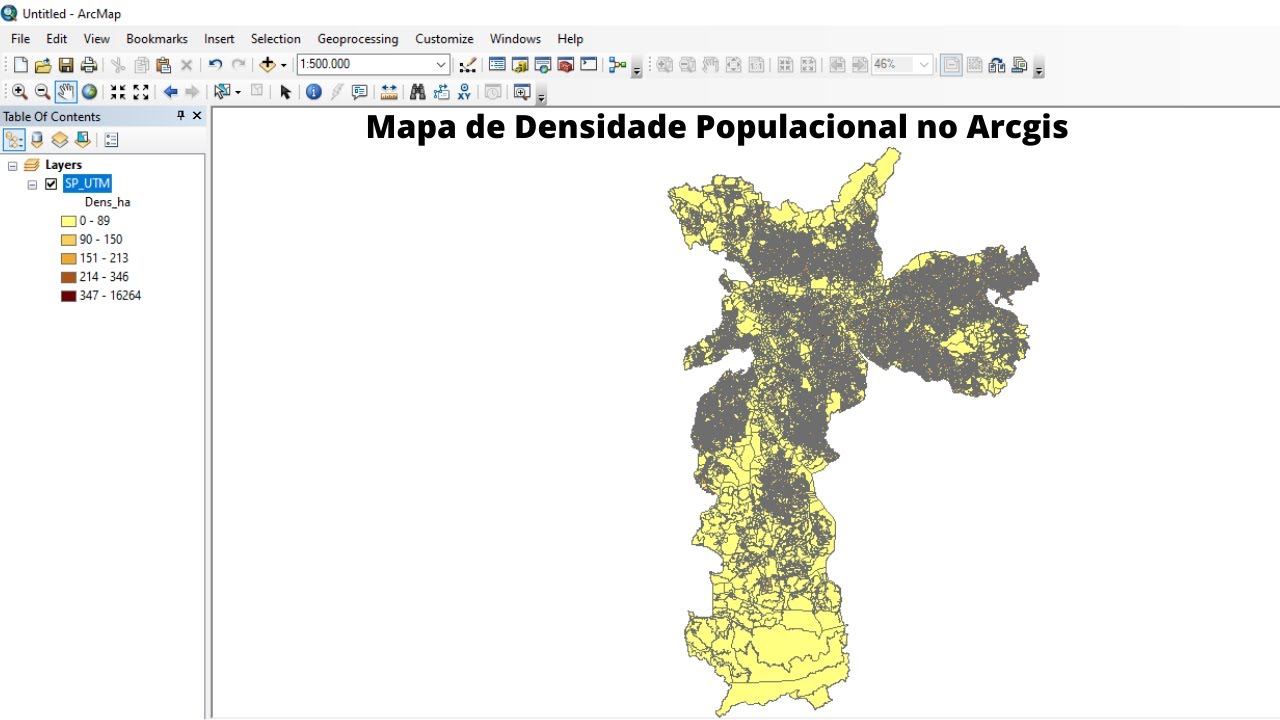Screen dimensions: 1280x720
Task: Toggle the Draft Mode layout icon
Action: [x=951, y=65]
